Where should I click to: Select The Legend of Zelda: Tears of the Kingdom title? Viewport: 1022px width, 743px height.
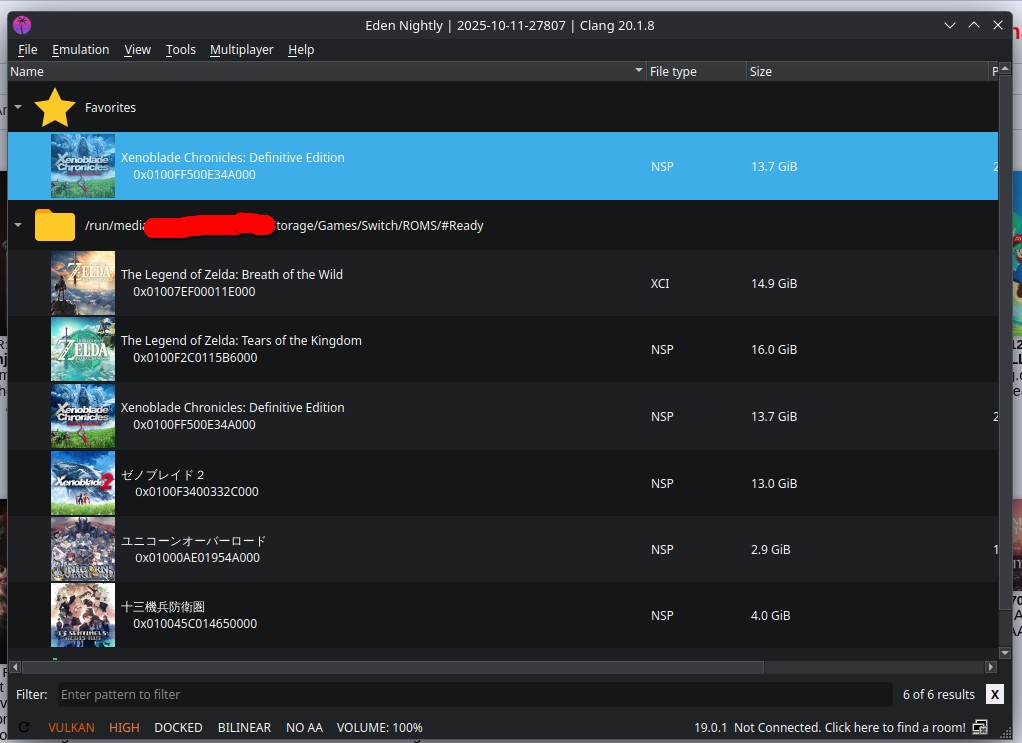click(241, 340)
